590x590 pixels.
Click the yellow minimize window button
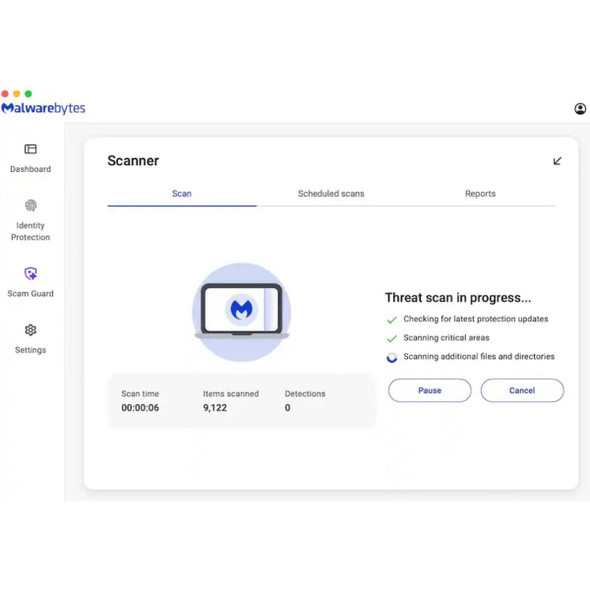coord(17,94)
